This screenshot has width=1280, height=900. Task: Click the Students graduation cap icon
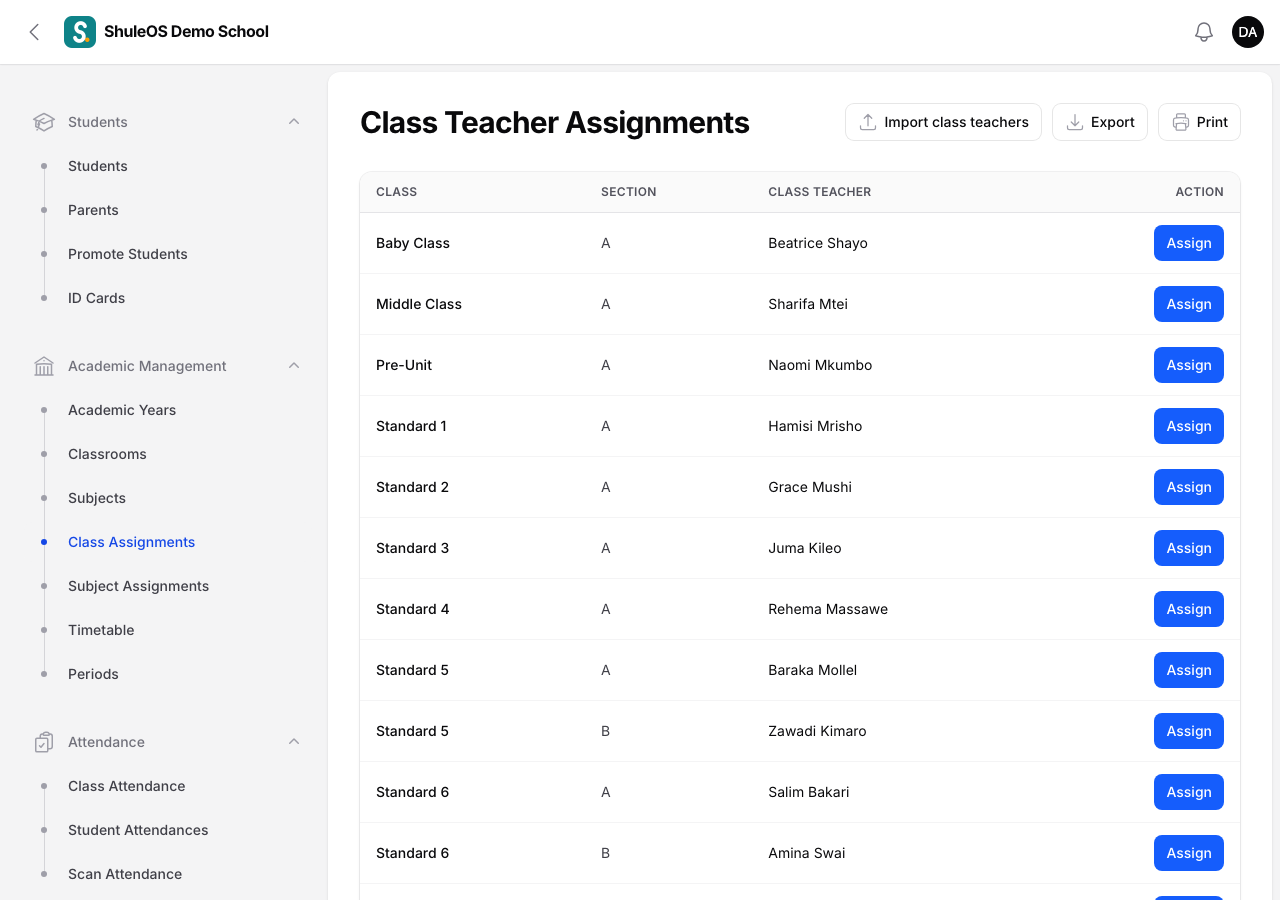coord(44,122)
